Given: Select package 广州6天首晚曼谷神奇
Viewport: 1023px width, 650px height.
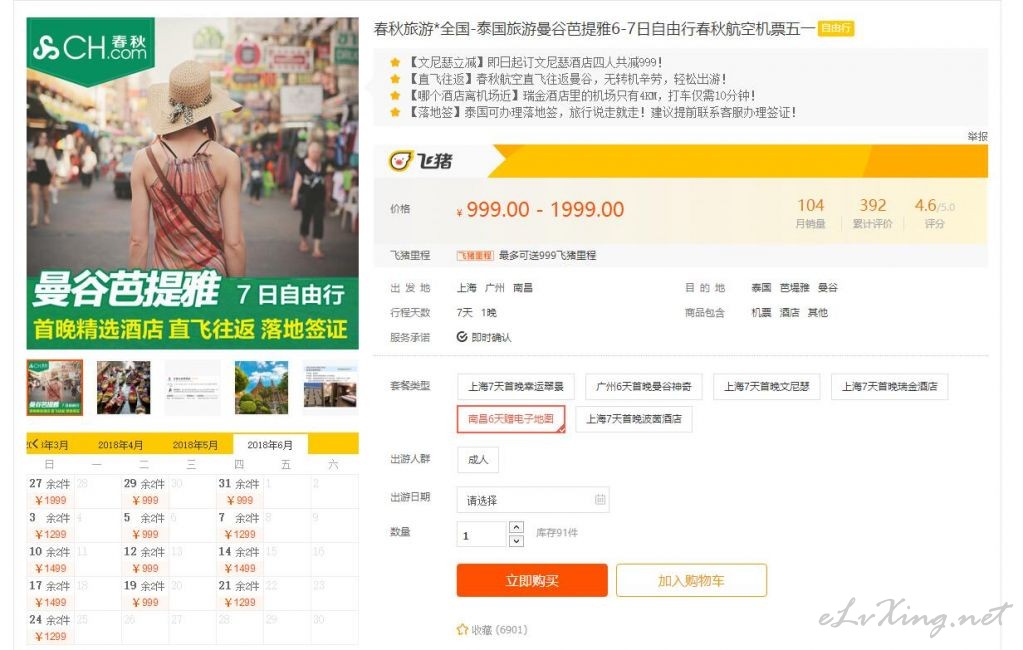Looking at the screenshot, I should point(643,386).
